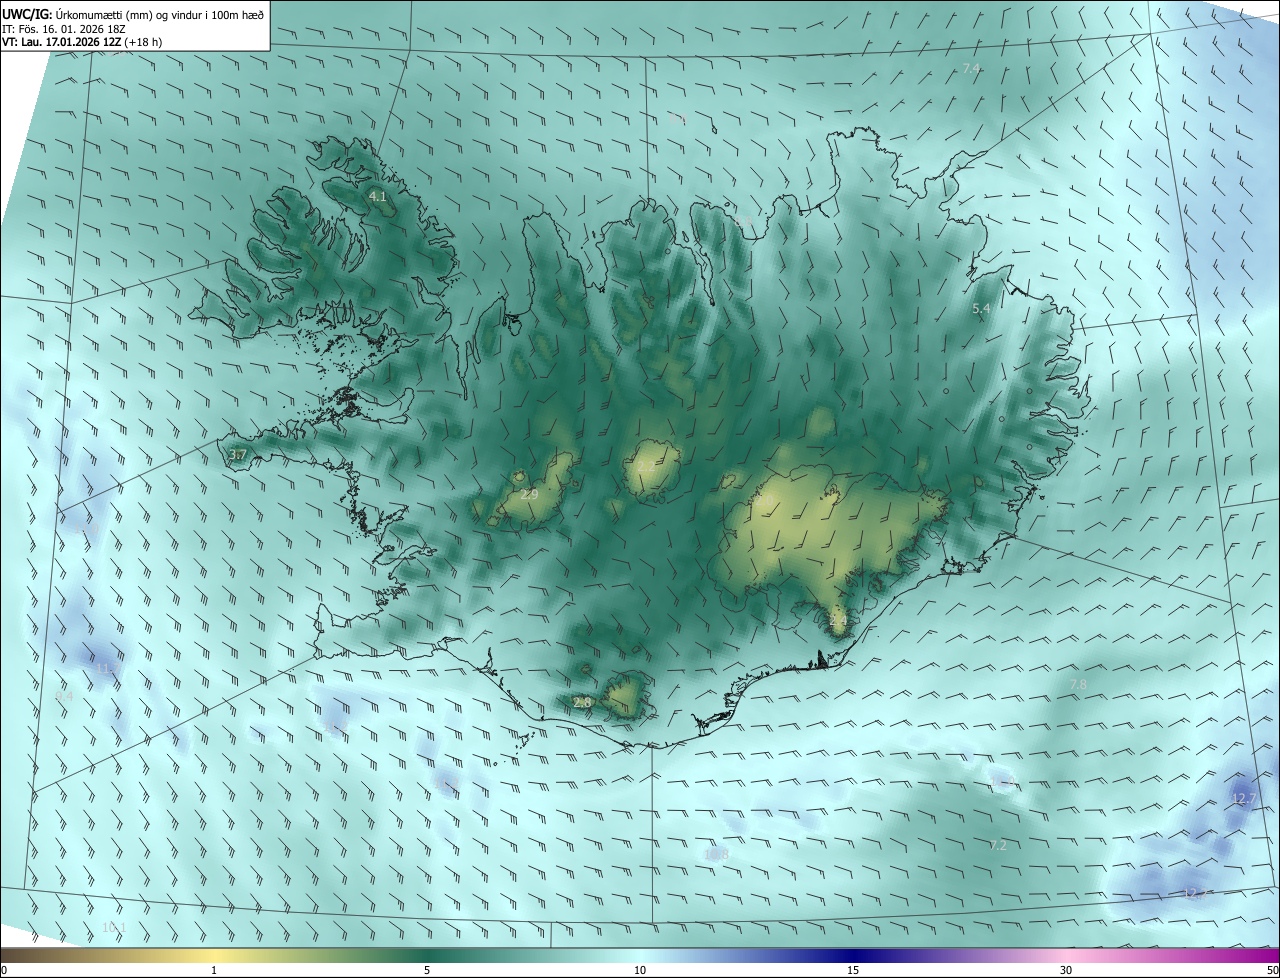Click the colorbar tick label 50
The image size is (1280, 978).
1272,970
